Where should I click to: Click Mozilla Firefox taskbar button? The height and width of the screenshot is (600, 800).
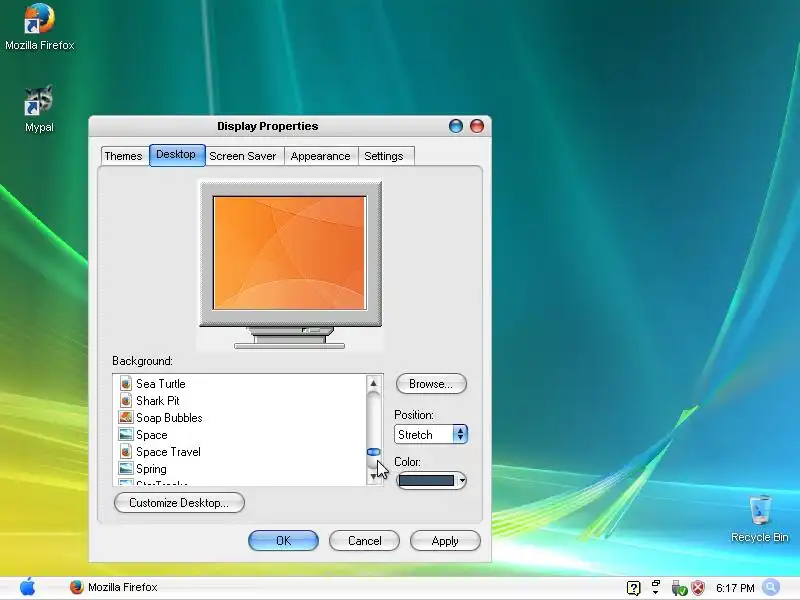113,587
